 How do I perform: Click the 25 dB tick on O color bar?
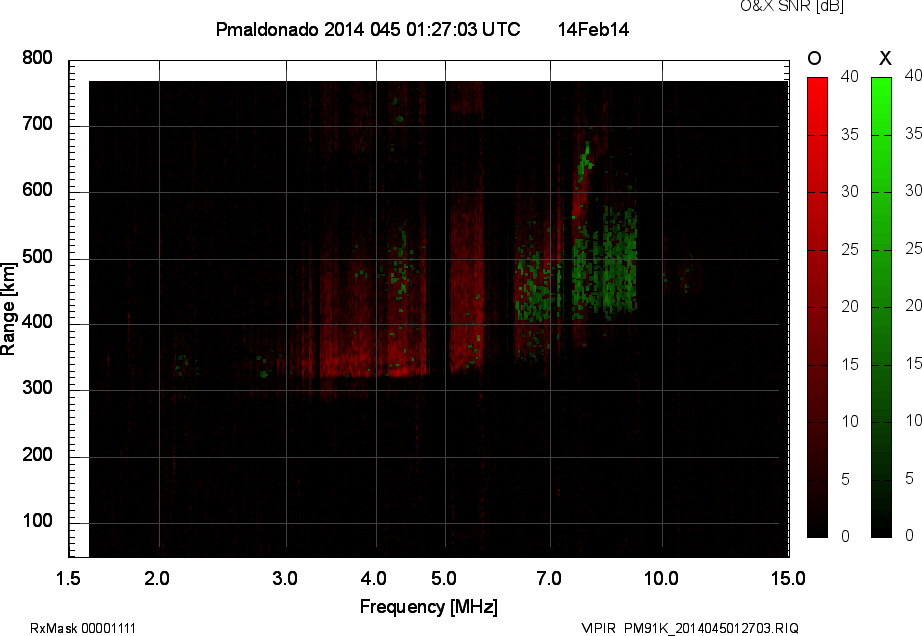tap(850, 250)
